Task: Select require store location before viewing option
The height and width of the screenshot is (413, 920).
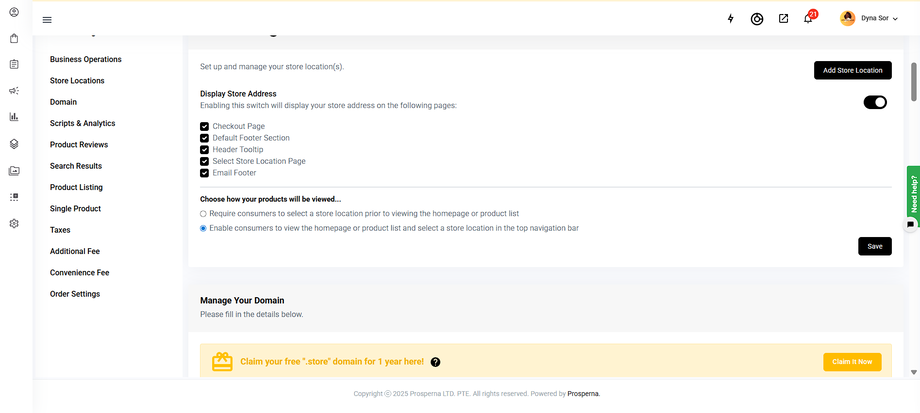Action: [x=204, y=213]
